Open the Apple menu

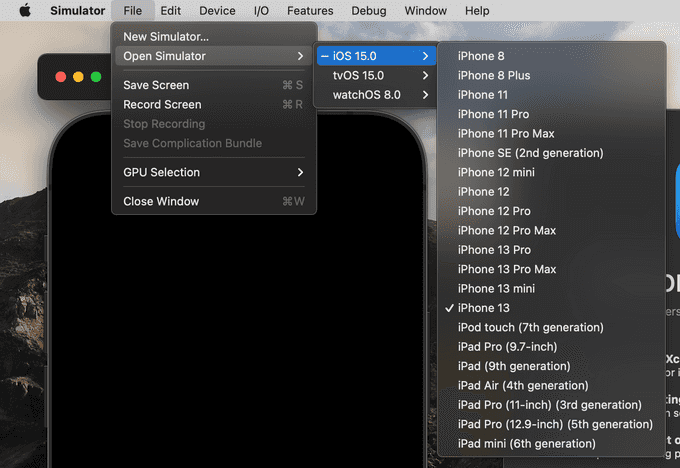25,10
